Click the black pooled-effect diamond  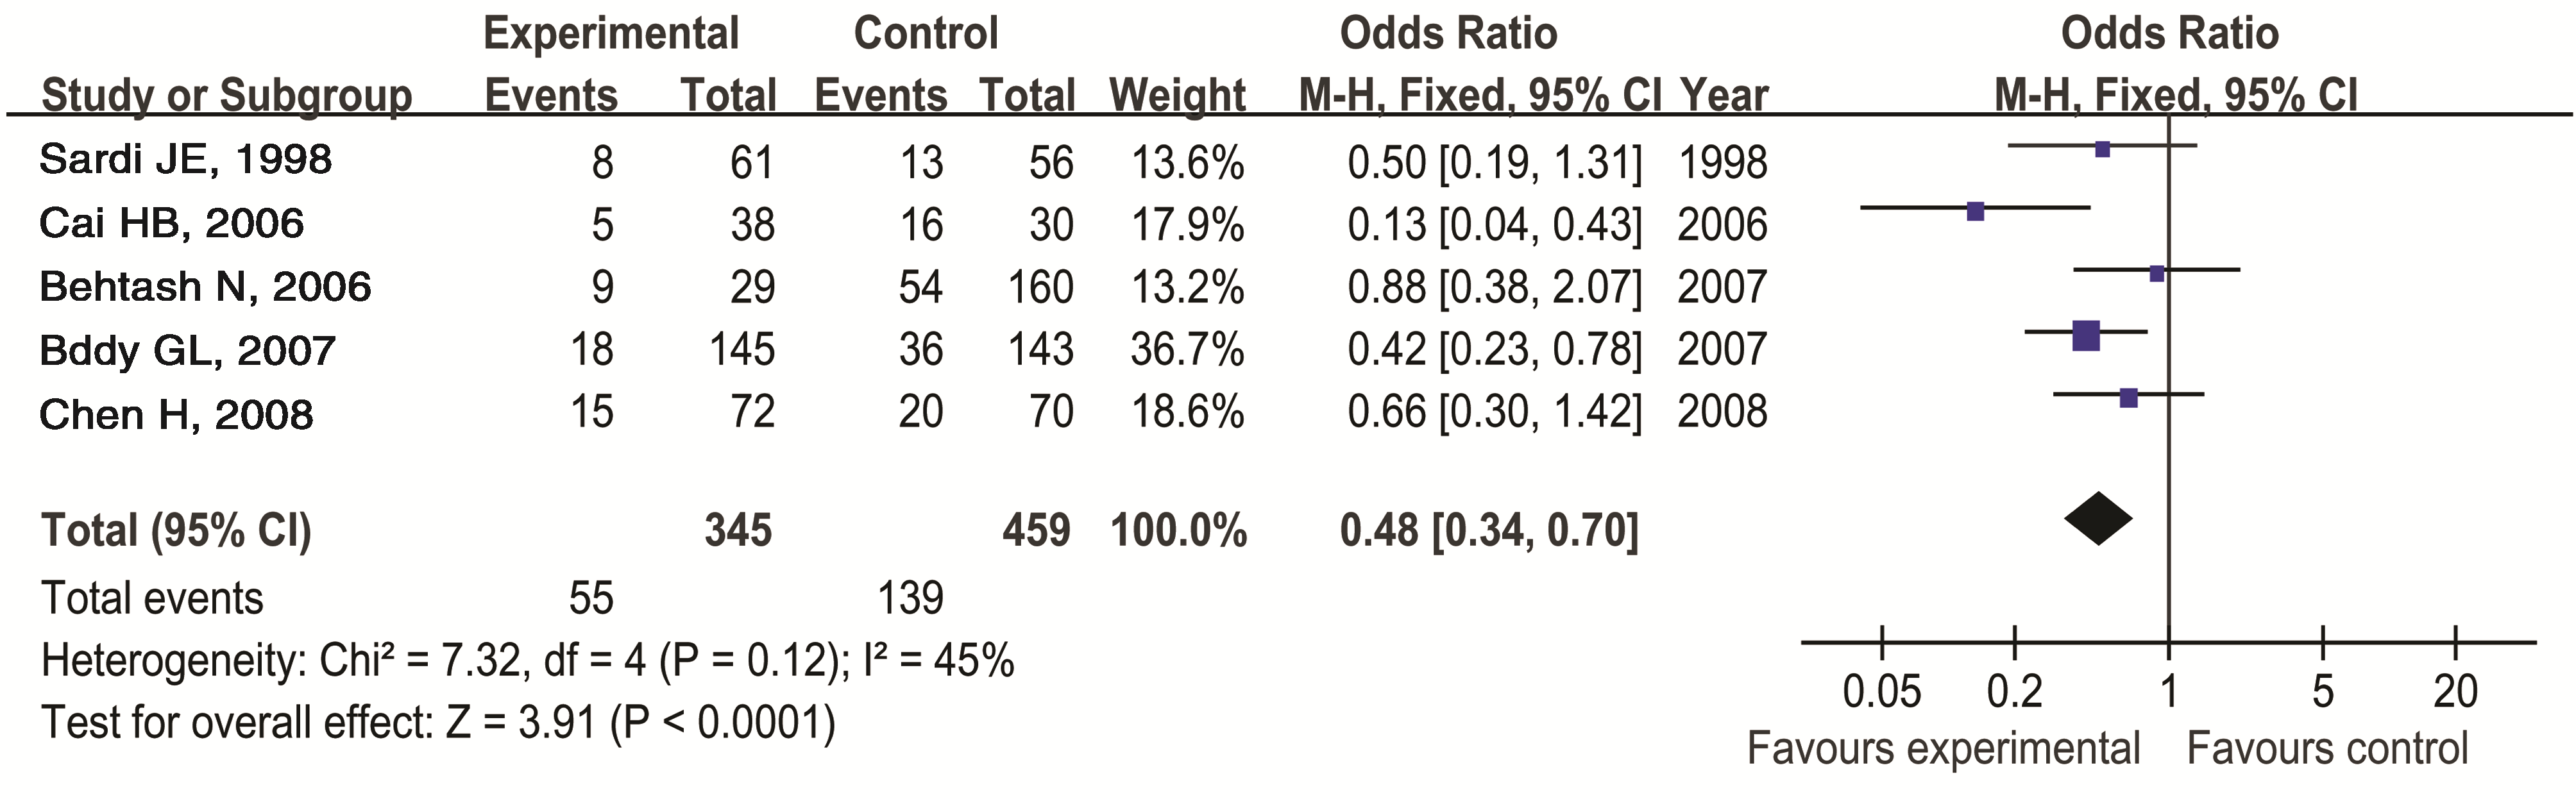(x=2098, y=519)
